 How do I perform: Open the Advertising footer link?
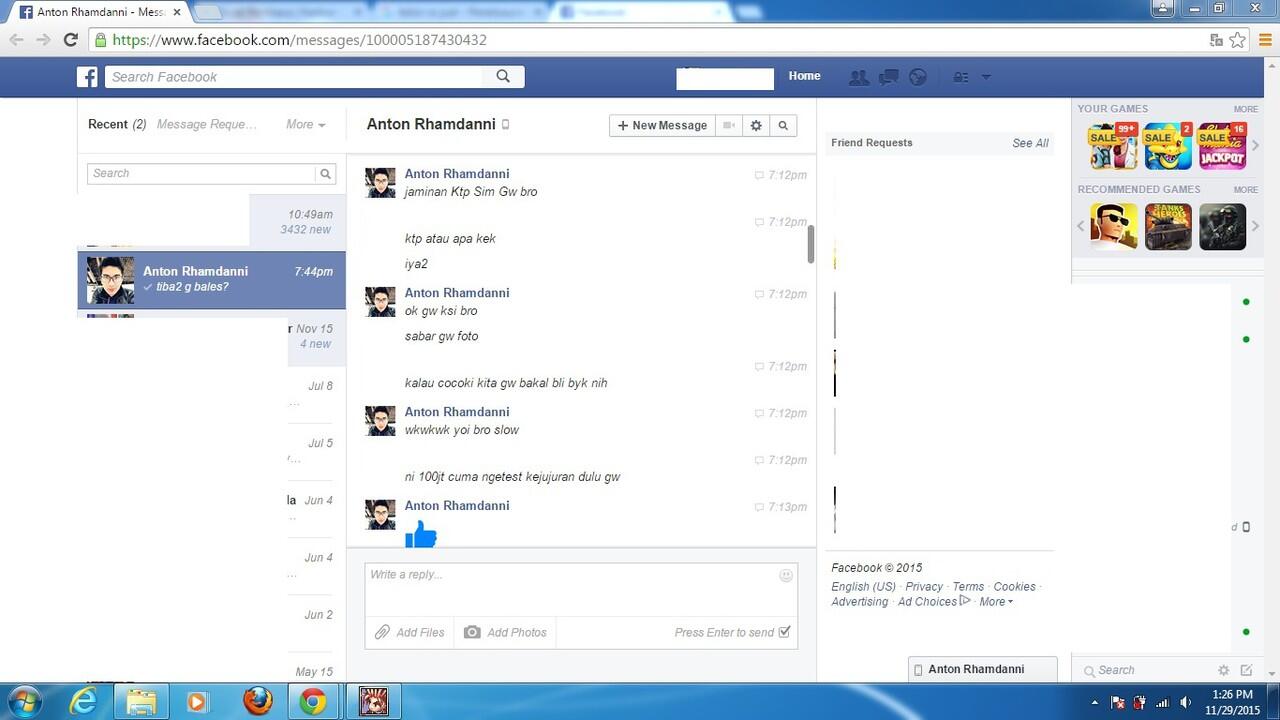[859, 602]
